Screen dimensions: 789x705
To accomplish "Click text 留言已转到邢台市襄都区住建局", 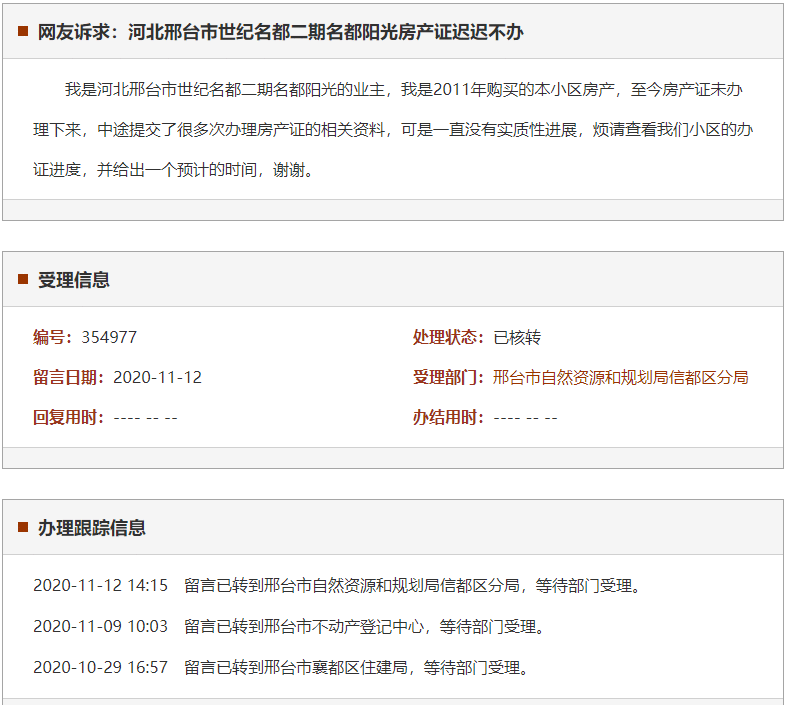I will 296,668.
